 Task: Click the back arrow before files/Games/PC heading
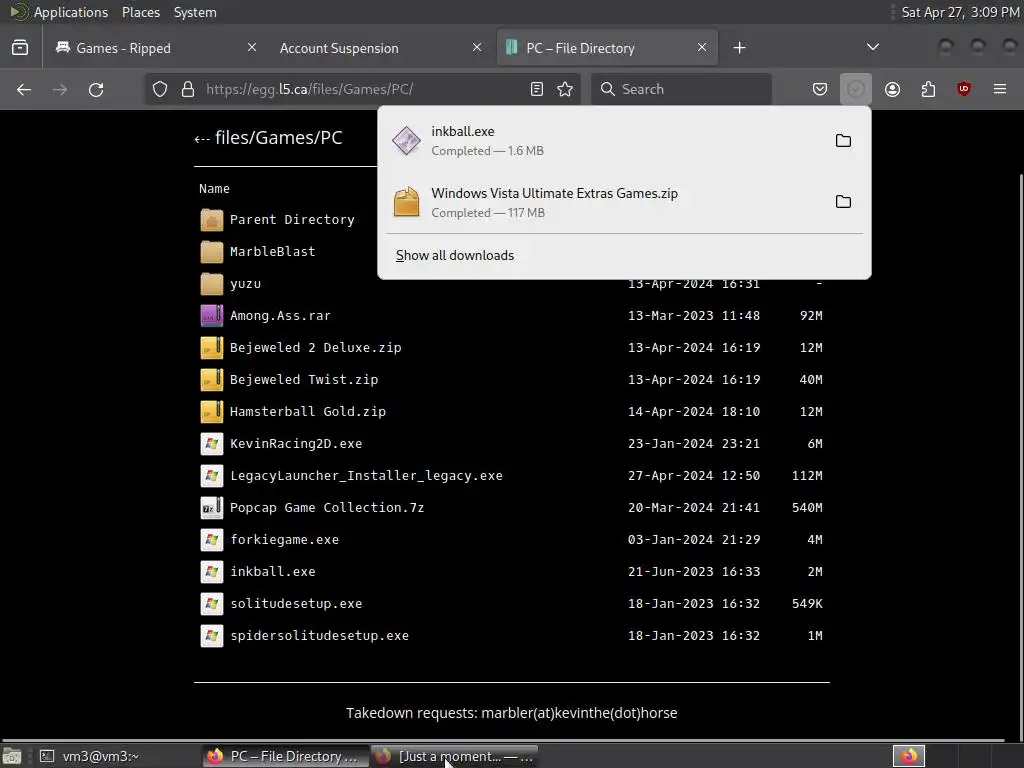click(x=202, y=138)
